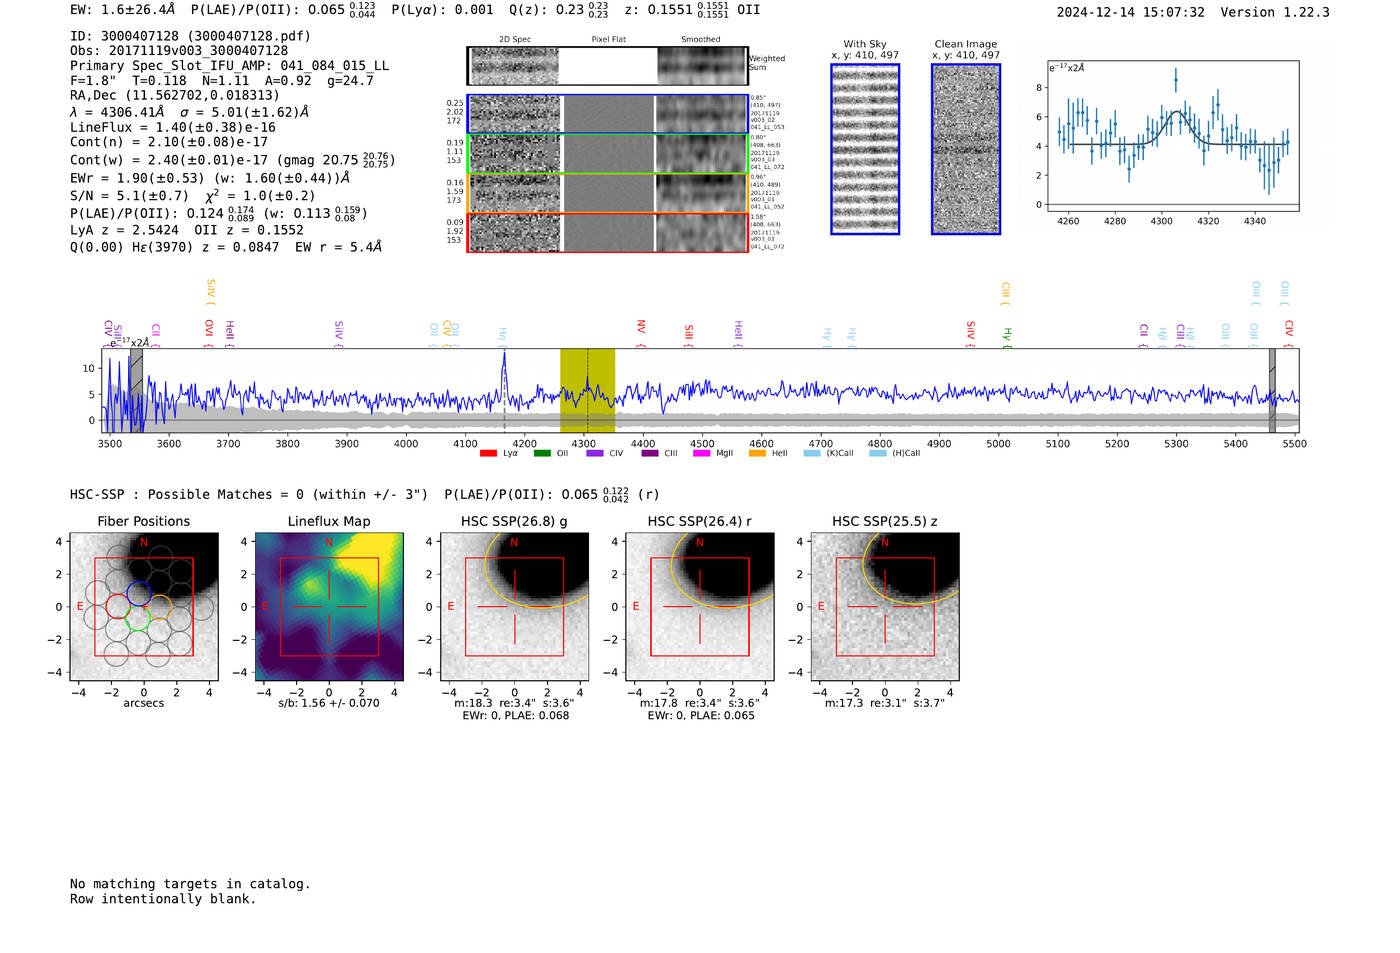Screen dimensions: 1400x953
Task: Click 'Row intentionally blank.' text
Action: coord(163,899)
